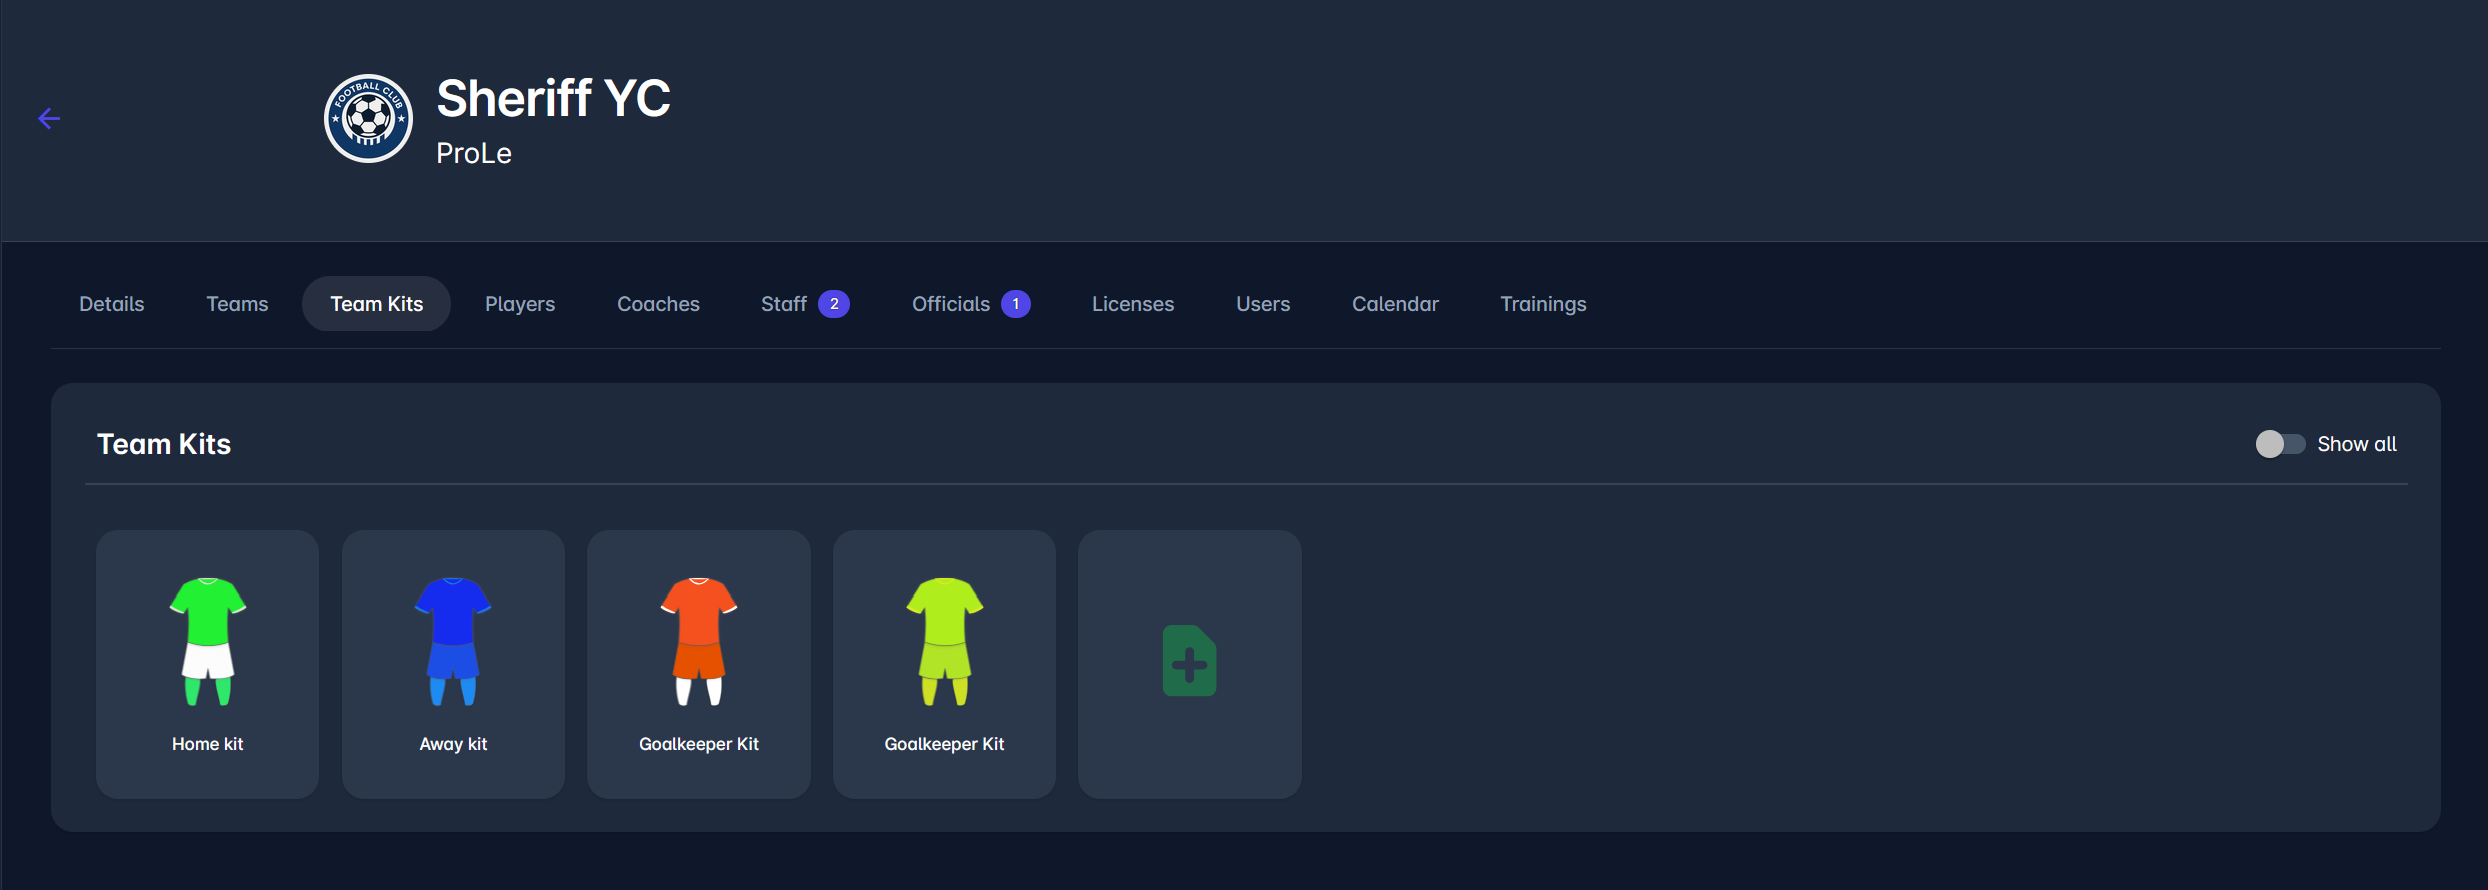Click the Staff count badge
The height and width of the screenshot is (890, 2488).
[x=834, y=304]
